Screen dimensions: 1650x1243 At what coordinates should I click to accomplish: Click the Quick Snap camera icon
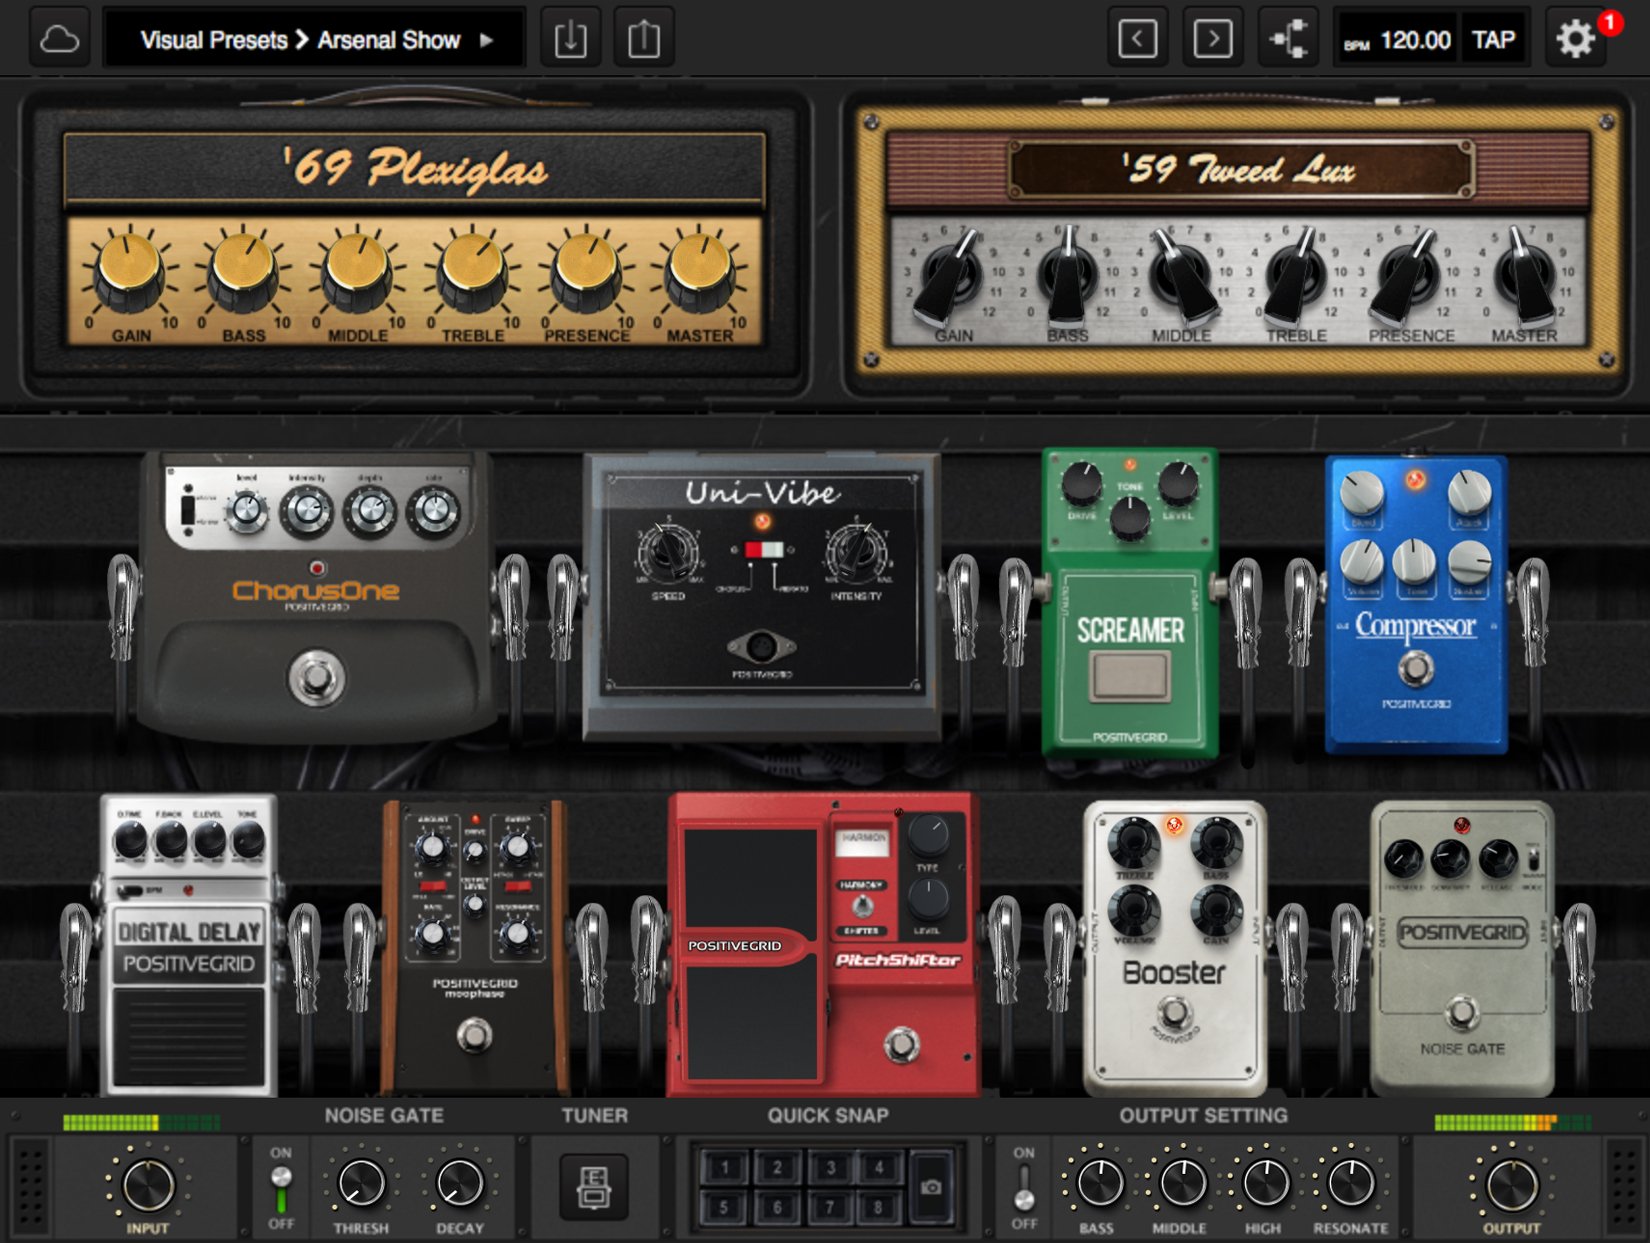pyautogui.click(x=930, y=1189)
